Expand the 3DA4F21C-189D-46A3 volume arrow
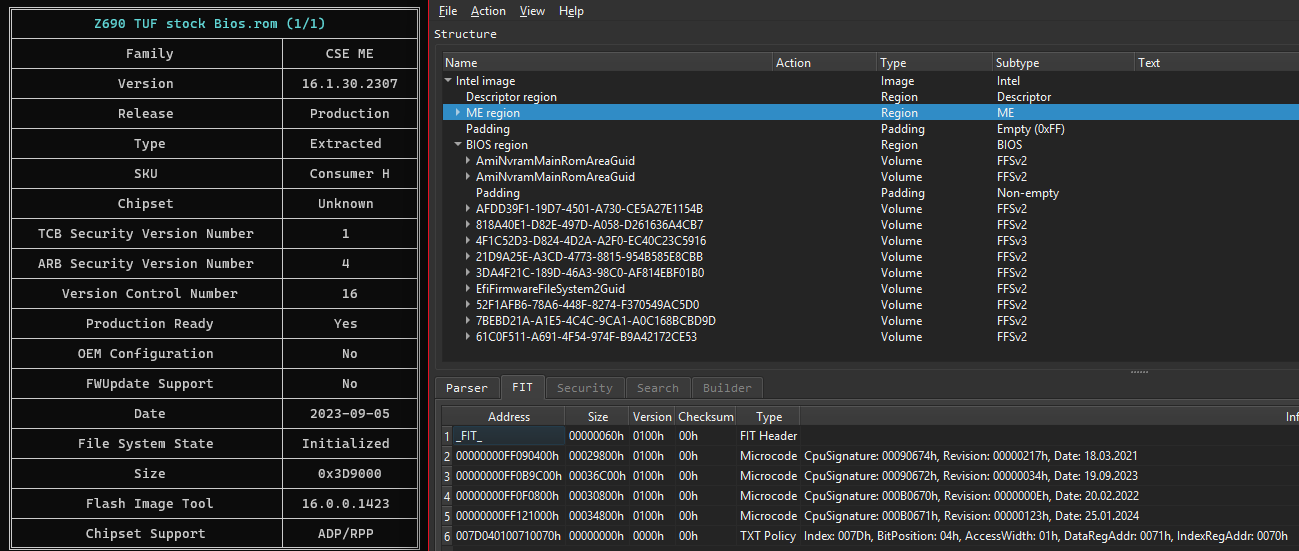Viewport: 1299px width, 551px height. 468,273
